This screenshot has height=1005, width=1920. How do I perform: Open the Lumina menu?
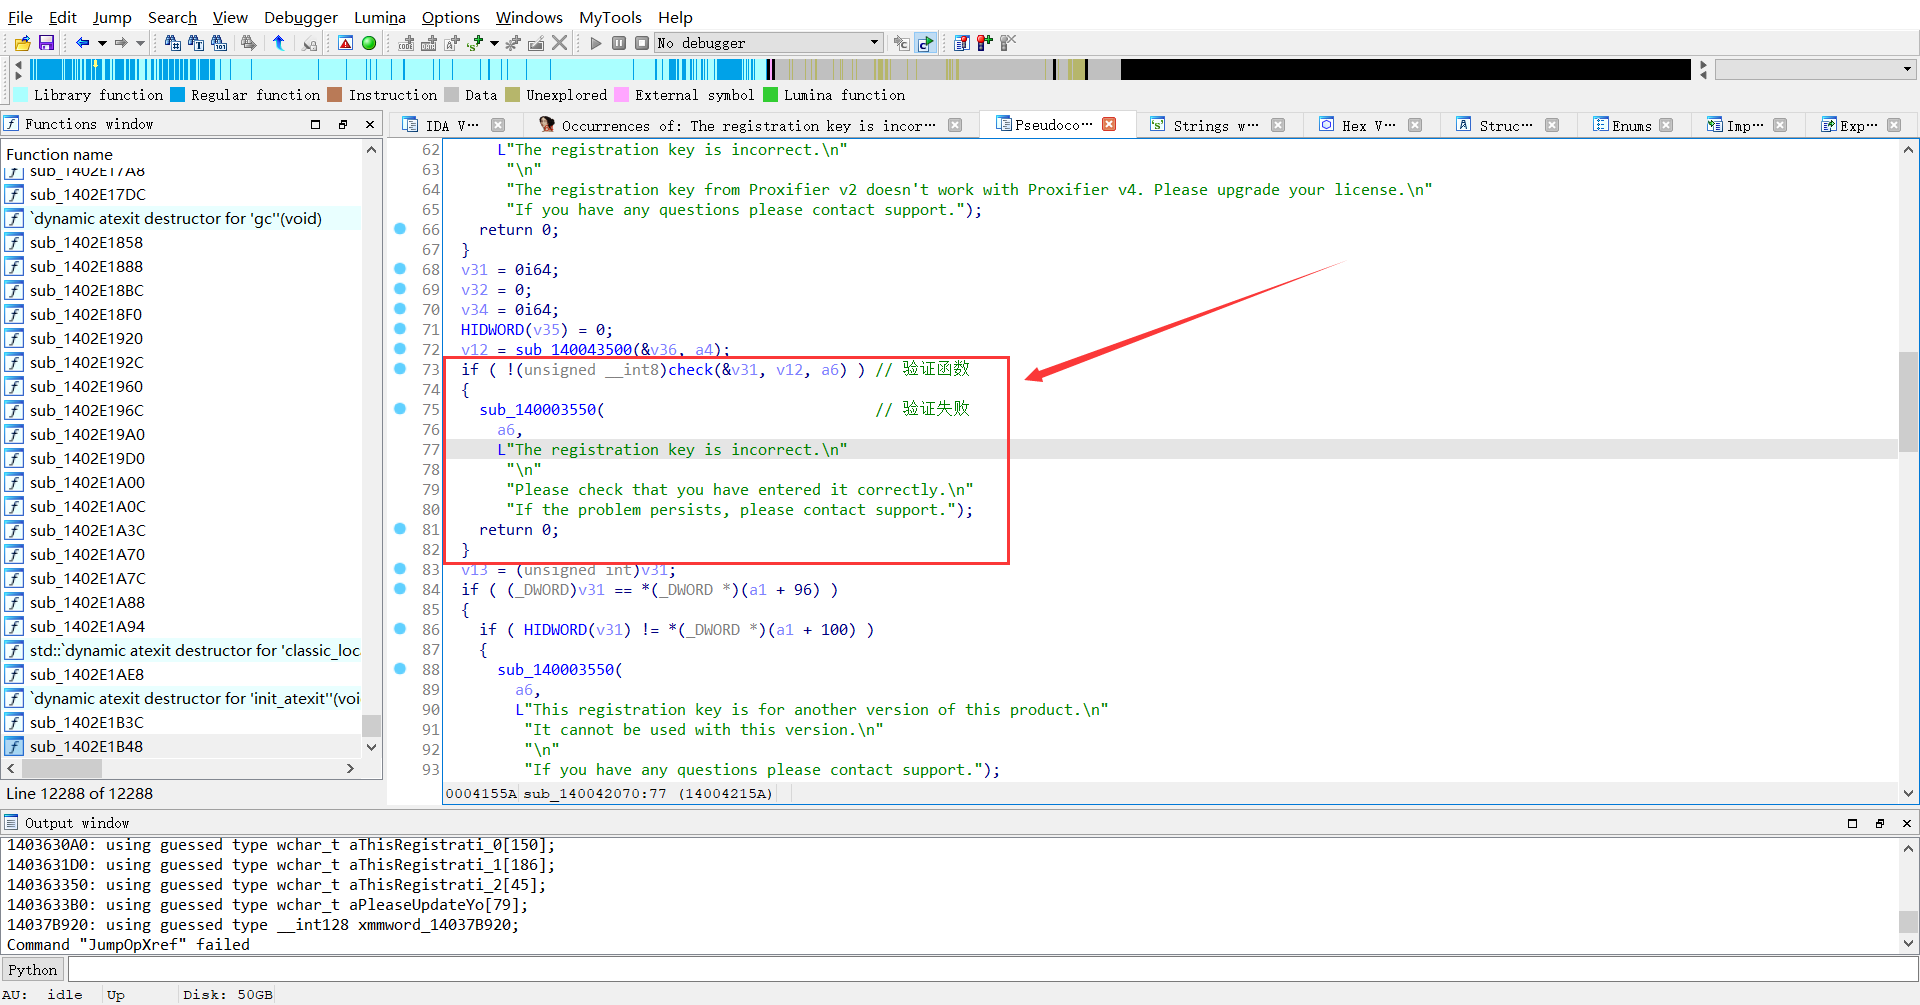[x=379, y=17]
